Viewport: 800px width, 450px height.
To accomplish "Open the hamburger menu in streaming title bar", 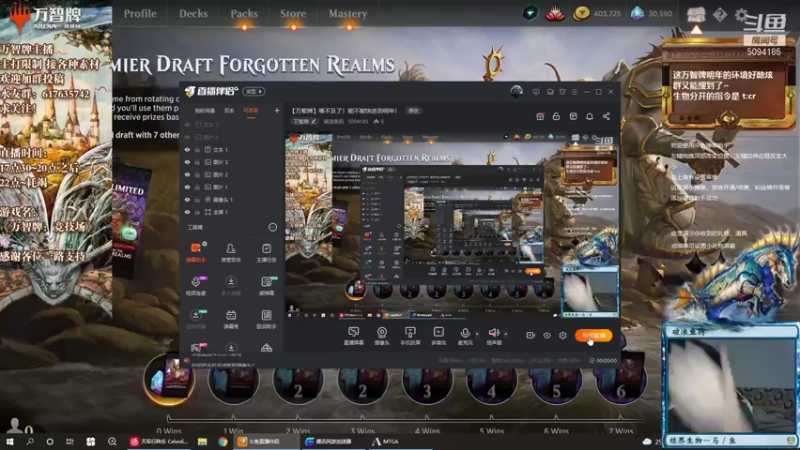I will (x=574, y=92).
